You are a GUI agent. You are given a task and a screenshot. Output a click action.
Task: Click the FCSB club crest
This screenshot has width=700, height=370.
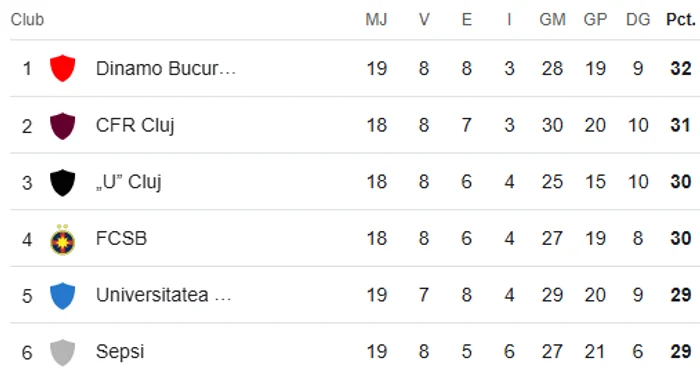(62, 240)
